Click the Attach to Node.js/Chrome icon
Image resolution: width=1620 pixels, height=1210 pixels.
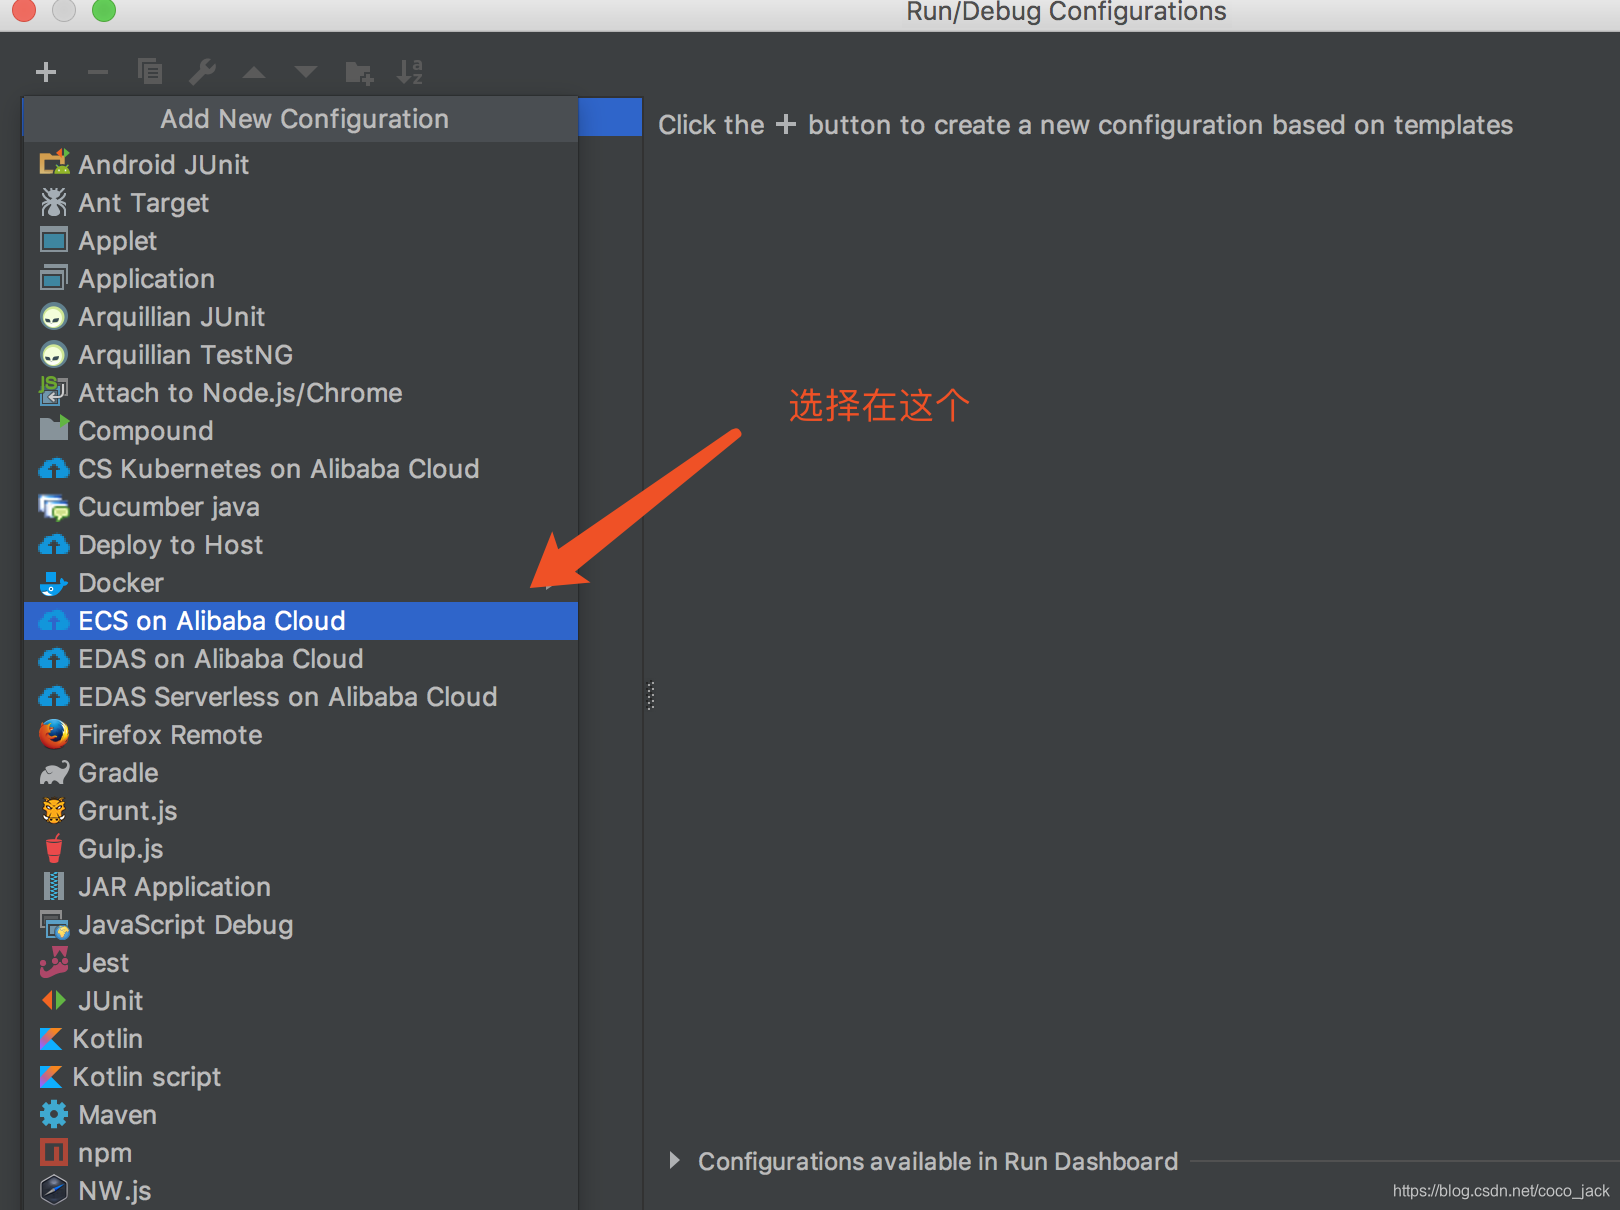[x=54, y=392]
